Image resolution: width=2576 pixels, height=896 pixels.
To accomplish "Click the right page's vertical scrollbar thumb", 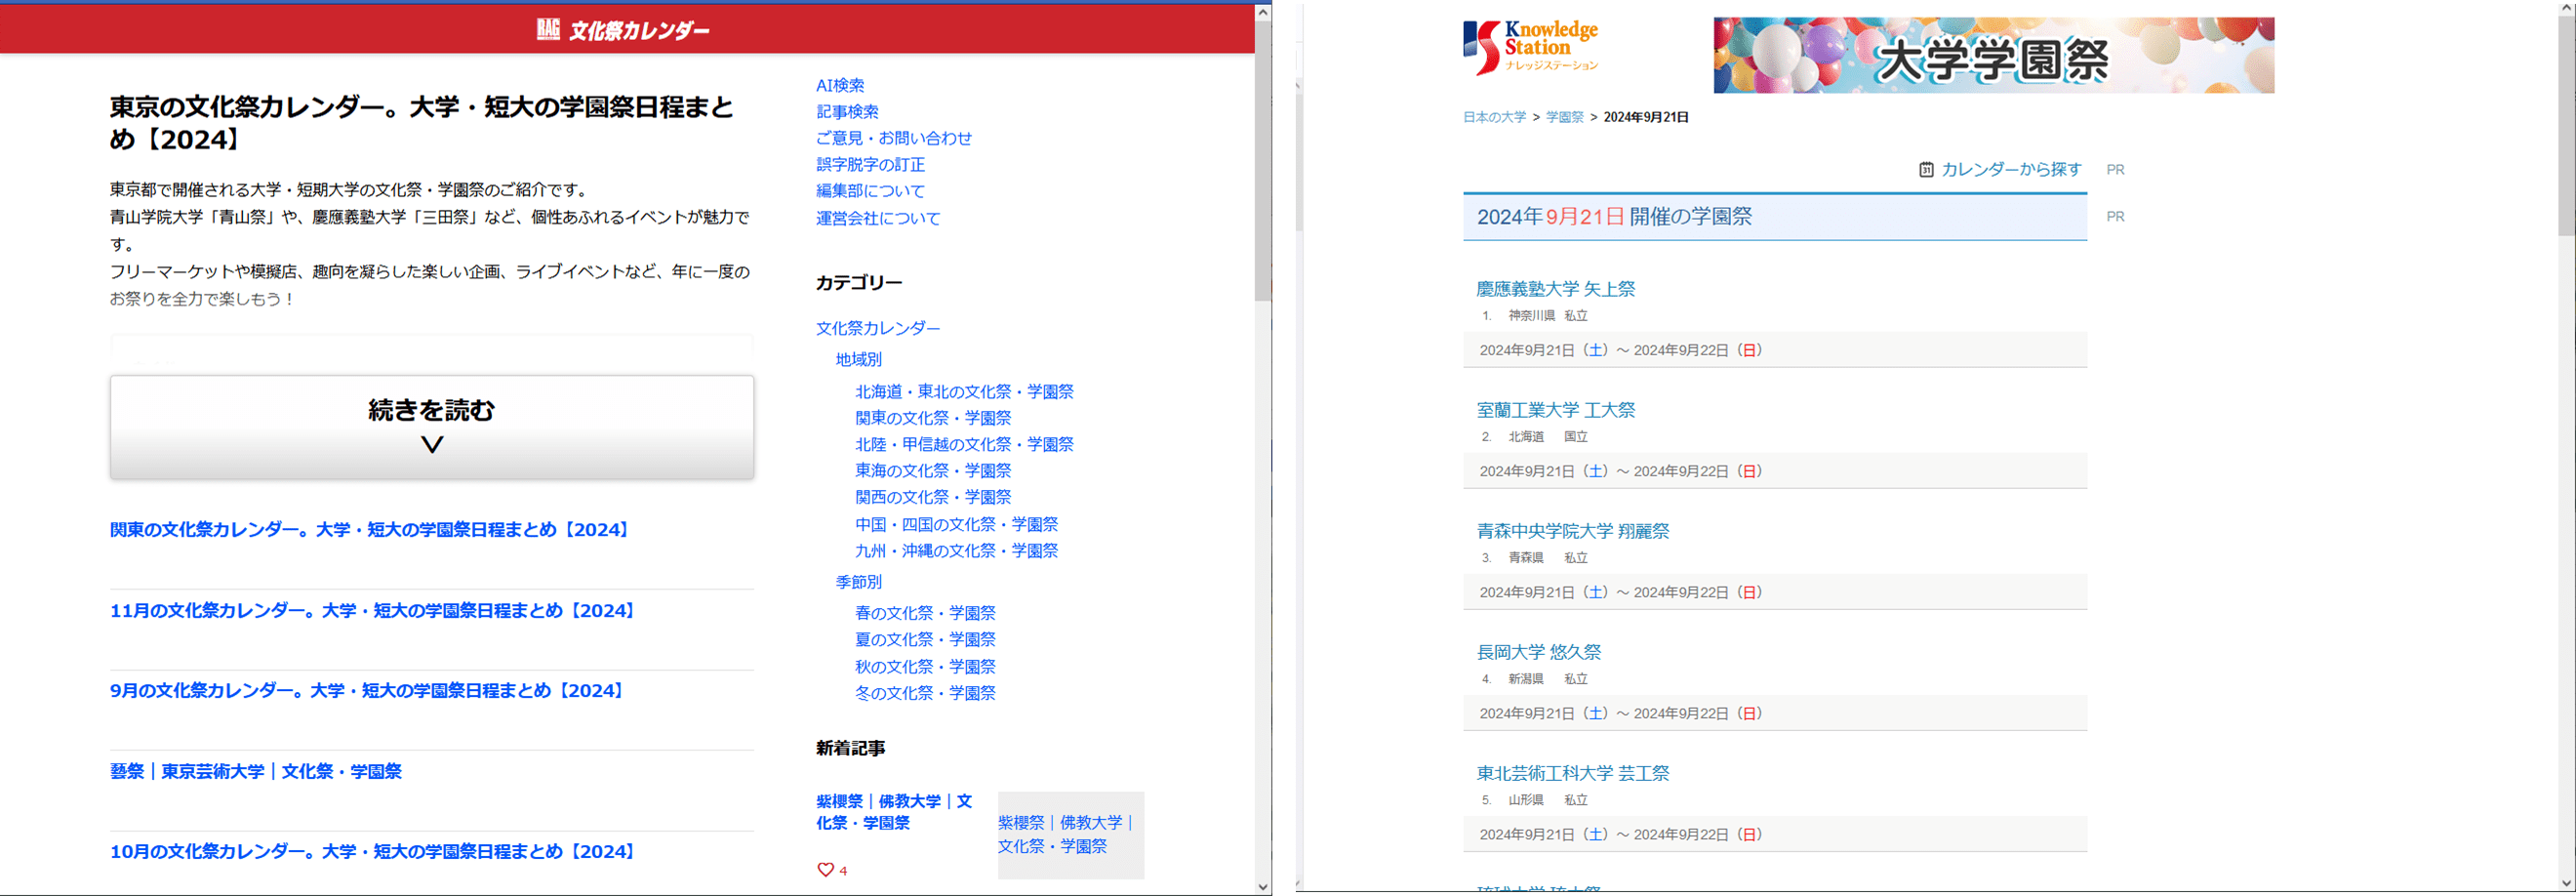I will [2567, 125].
